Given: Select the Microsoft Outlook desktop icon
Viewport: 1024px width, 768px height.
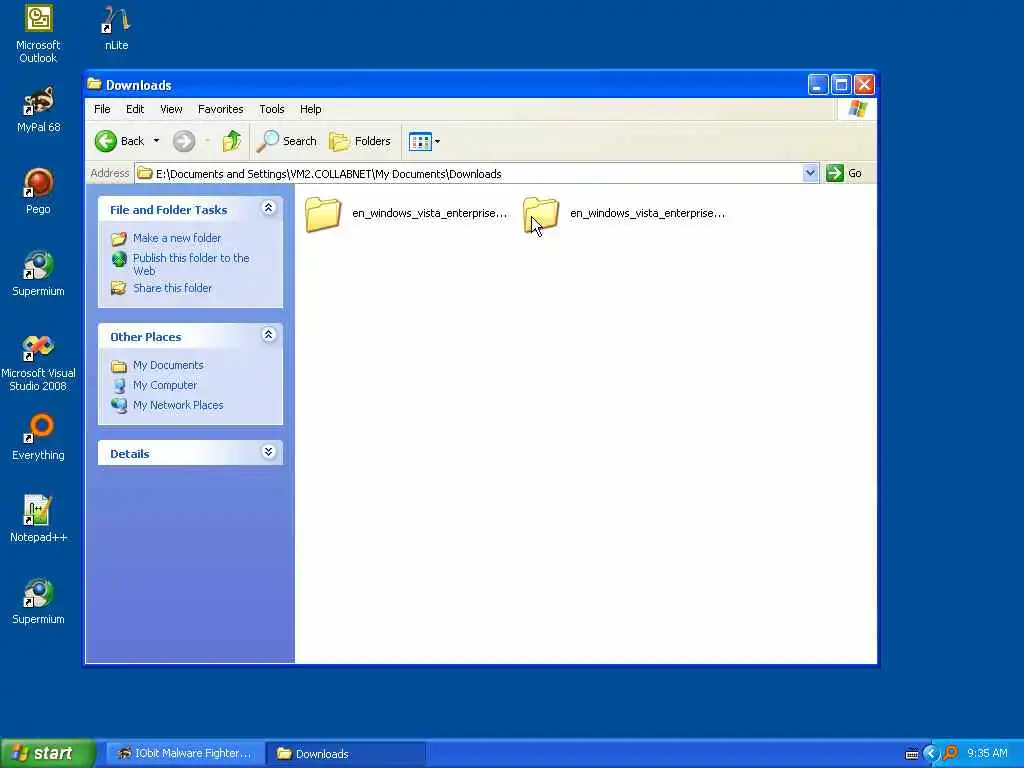Looking at the screenshot, I should coord(39,34).
